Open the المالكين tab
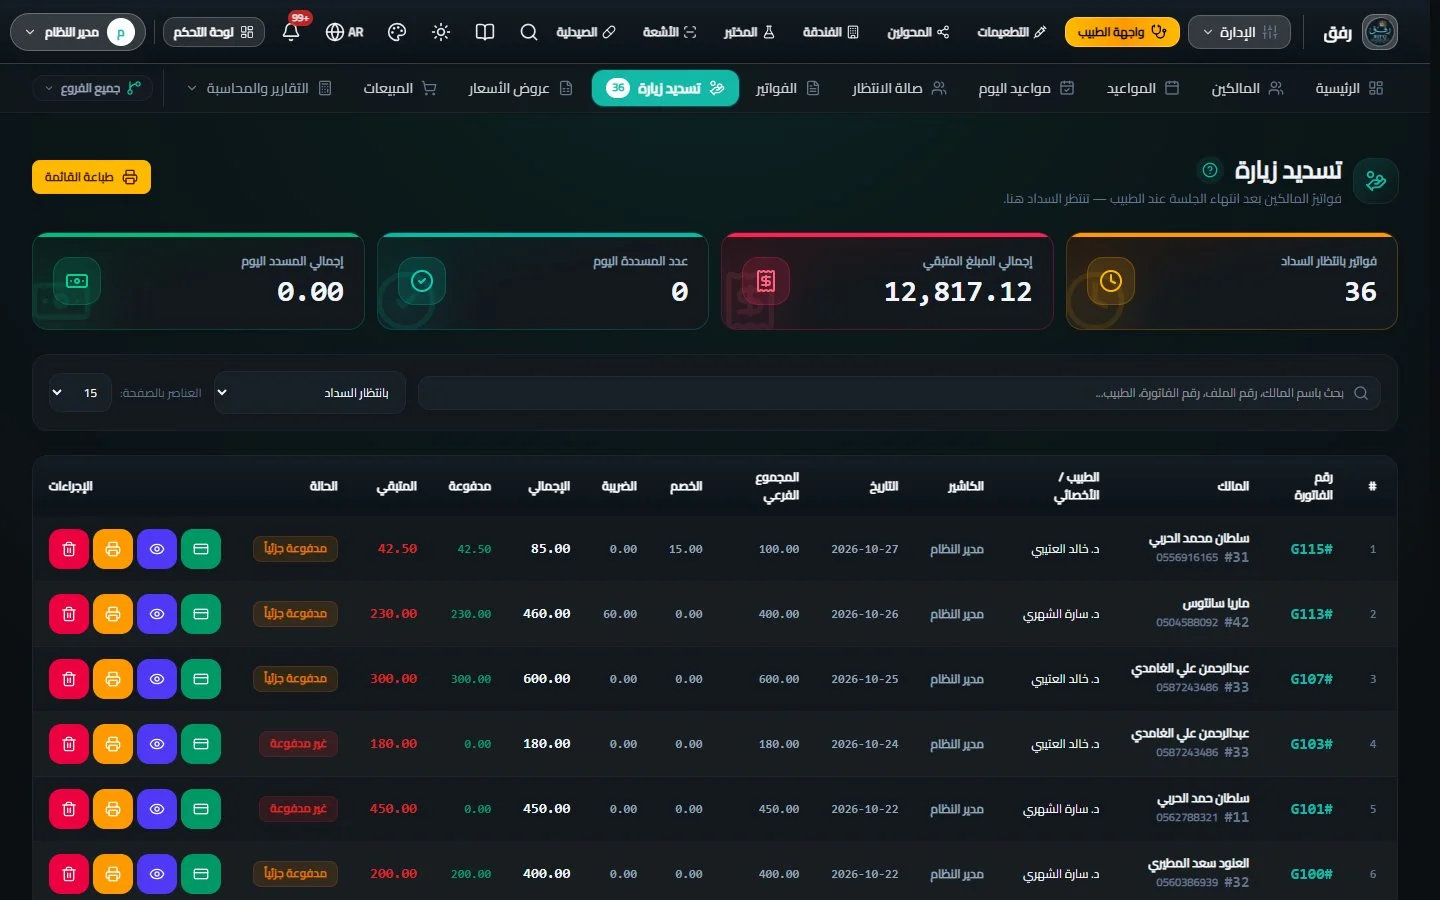The height and width of the screenshot is (900, 1440). click(x=1247, y=88)
